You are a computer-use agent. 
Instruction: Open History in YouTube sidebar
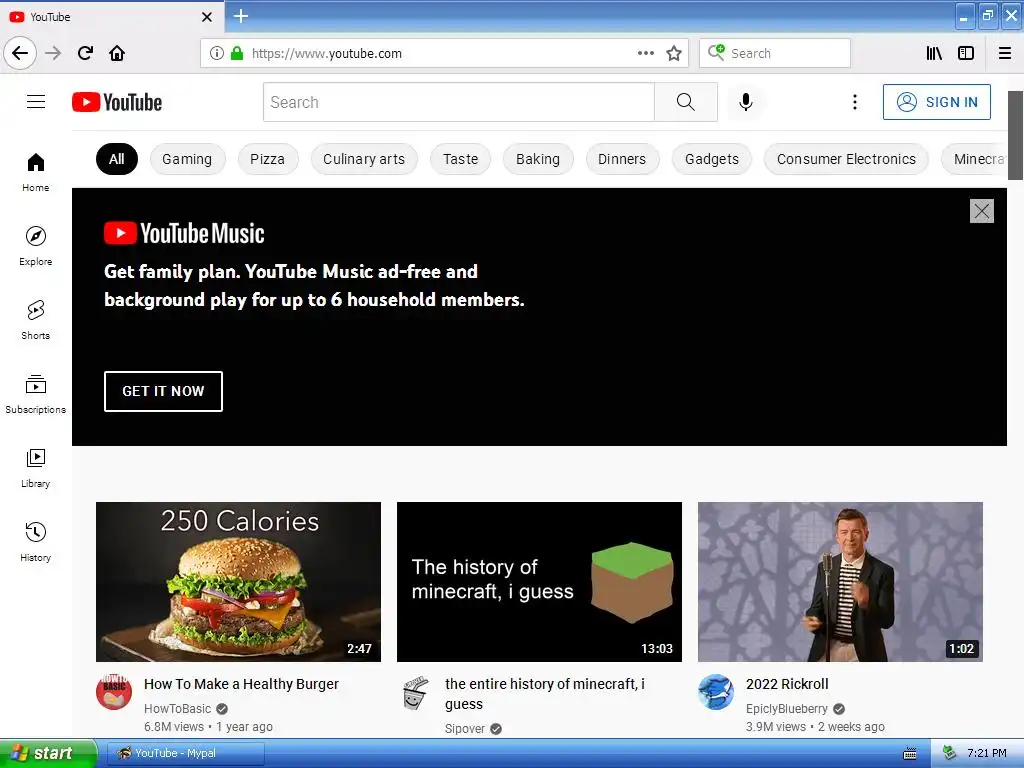point(36,542)
